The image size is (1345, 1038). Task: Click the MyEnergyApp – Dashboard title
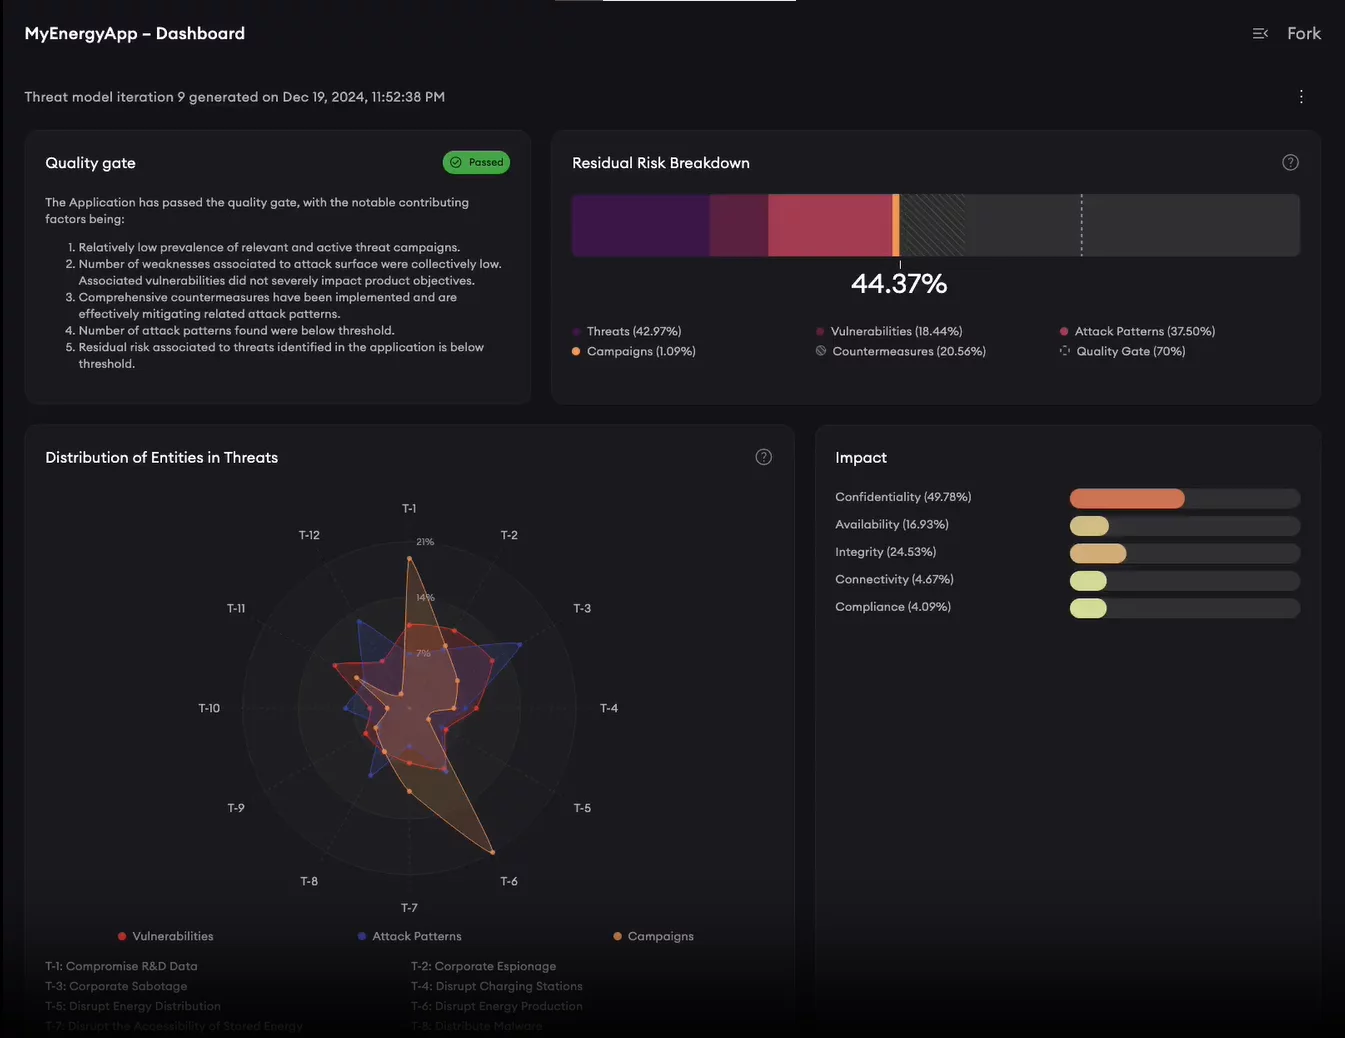click(135, 33)
